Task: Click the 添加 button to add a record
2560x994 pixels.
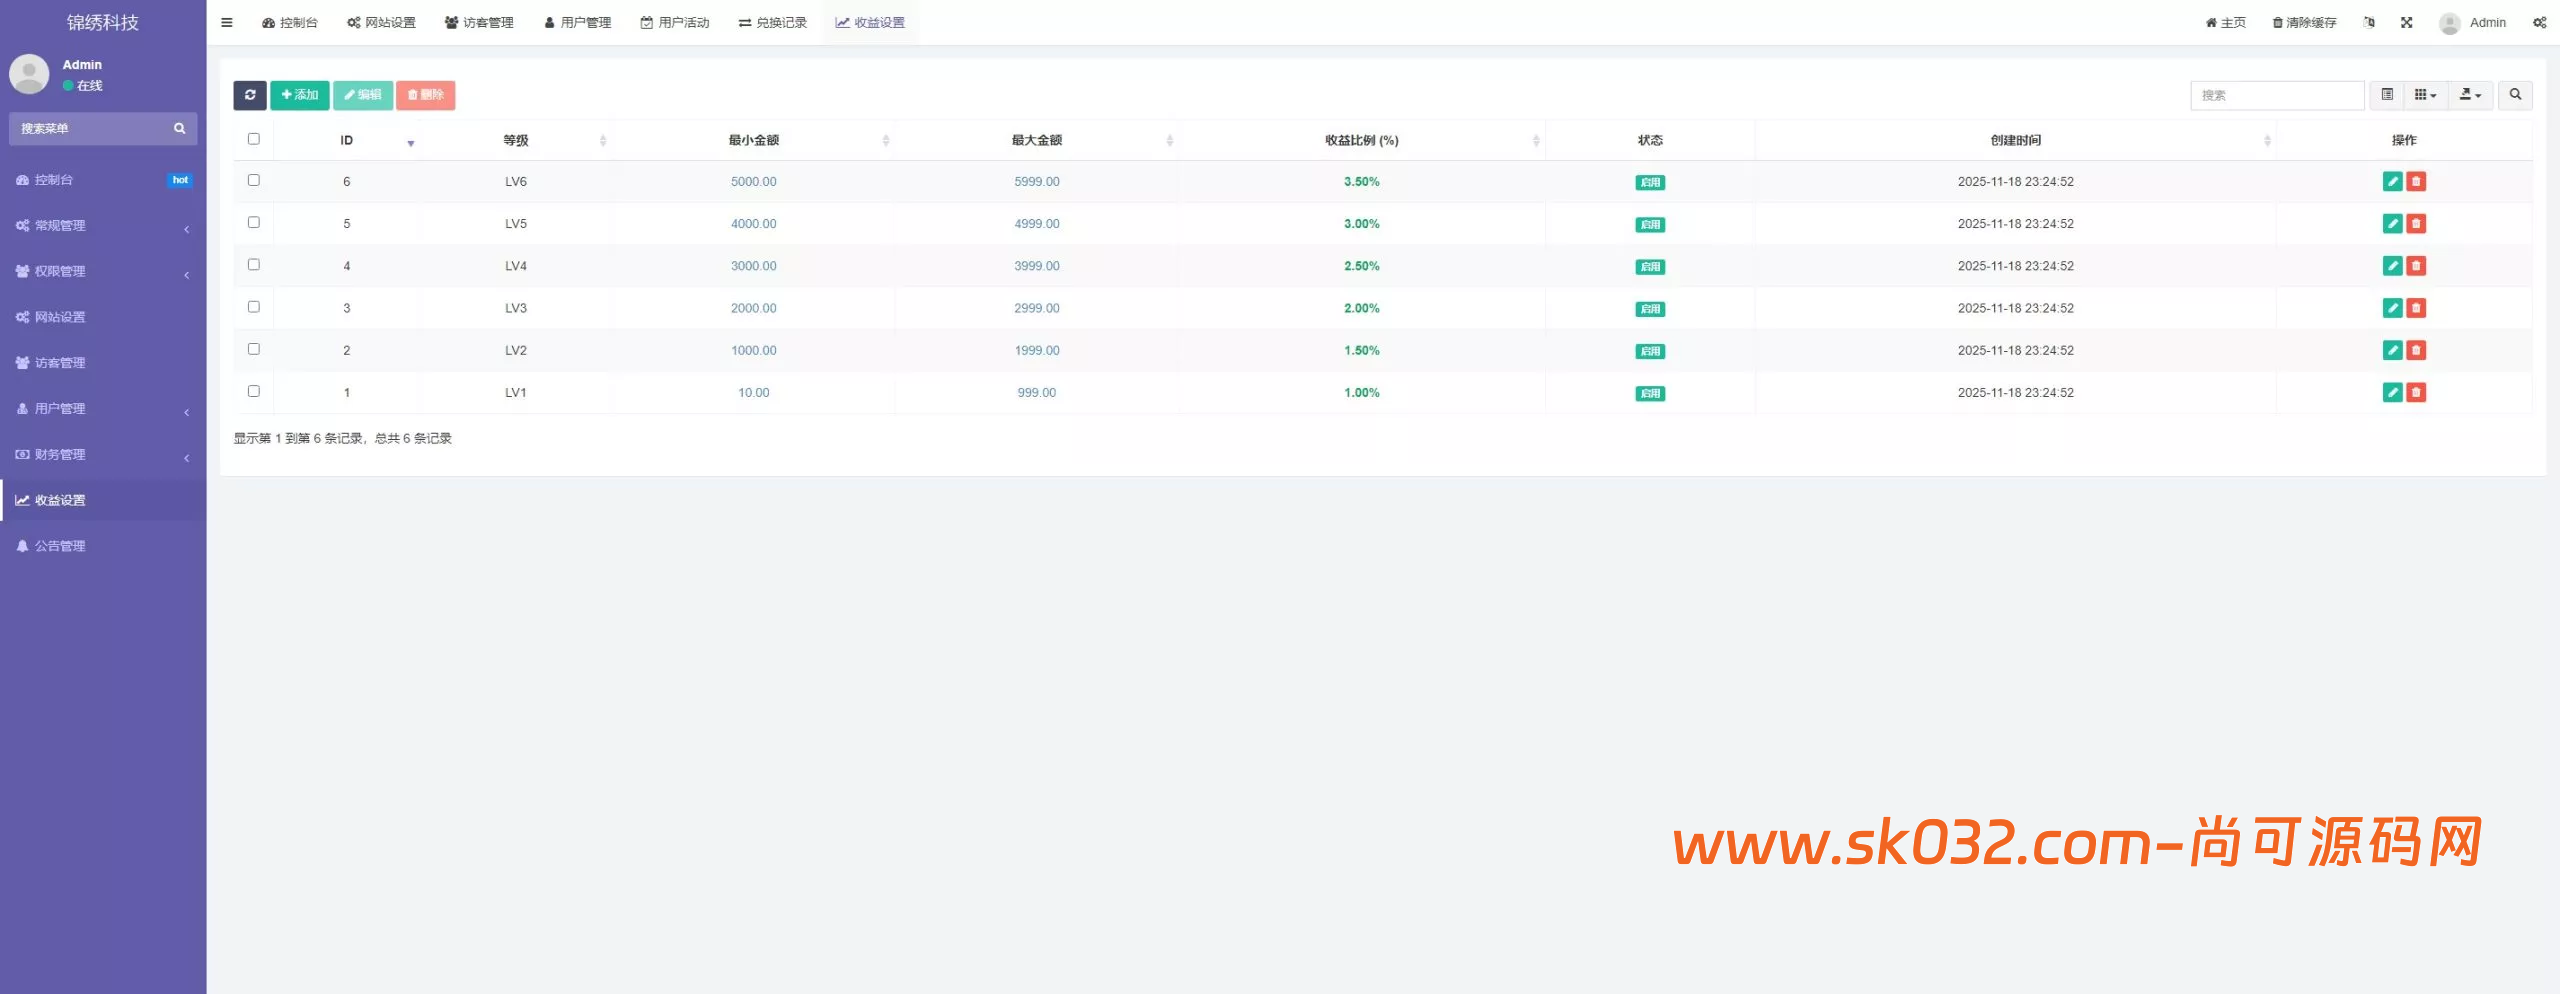Action: [300, 95]
